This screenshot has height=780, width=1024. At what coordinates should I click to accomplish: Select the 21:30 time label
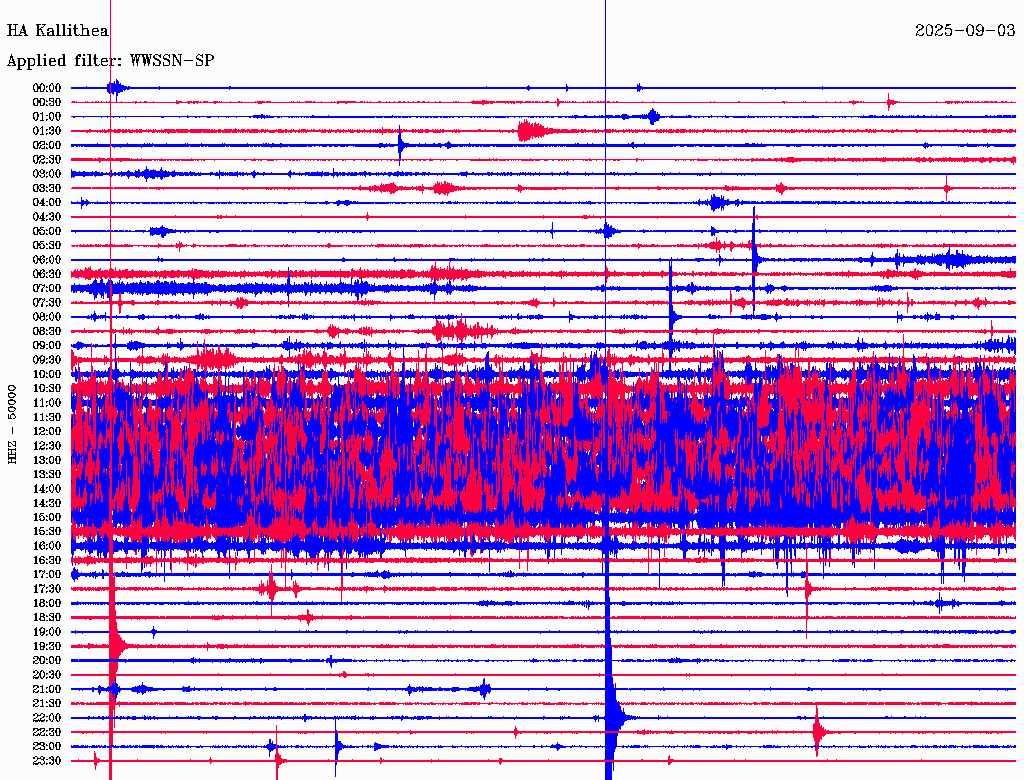47,704
